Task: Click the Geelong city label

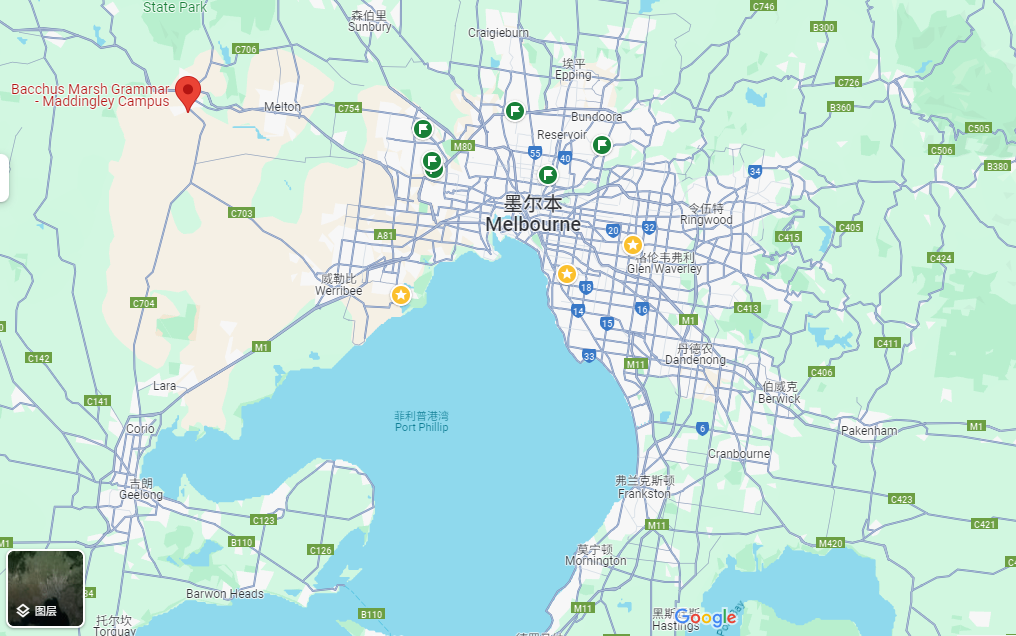Action: [x=140, y=494]
